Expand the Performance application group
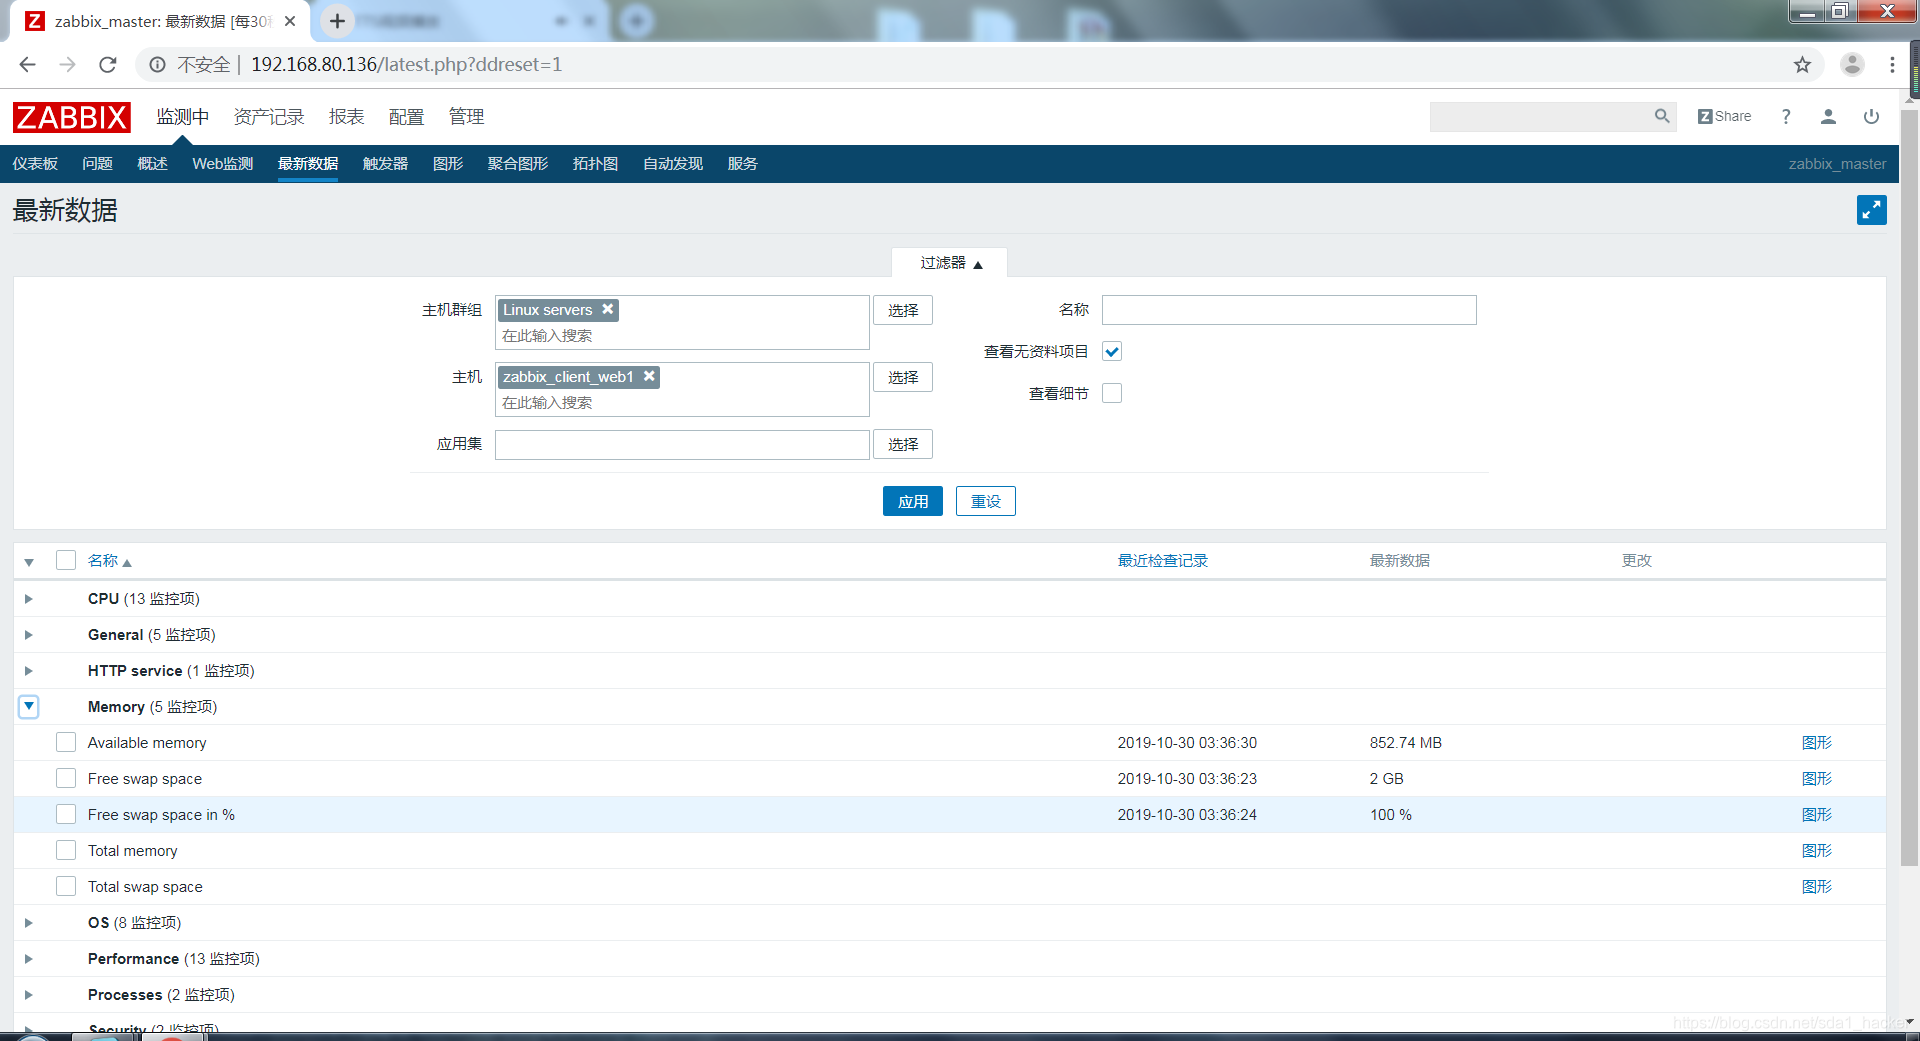 29,959
